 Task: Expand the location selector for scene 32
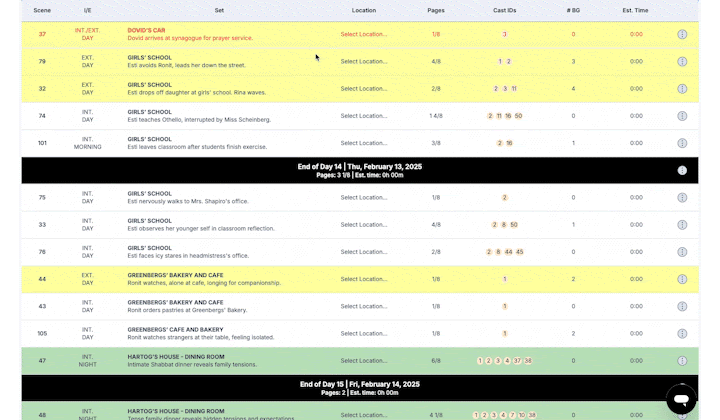(x=363, y=89)
